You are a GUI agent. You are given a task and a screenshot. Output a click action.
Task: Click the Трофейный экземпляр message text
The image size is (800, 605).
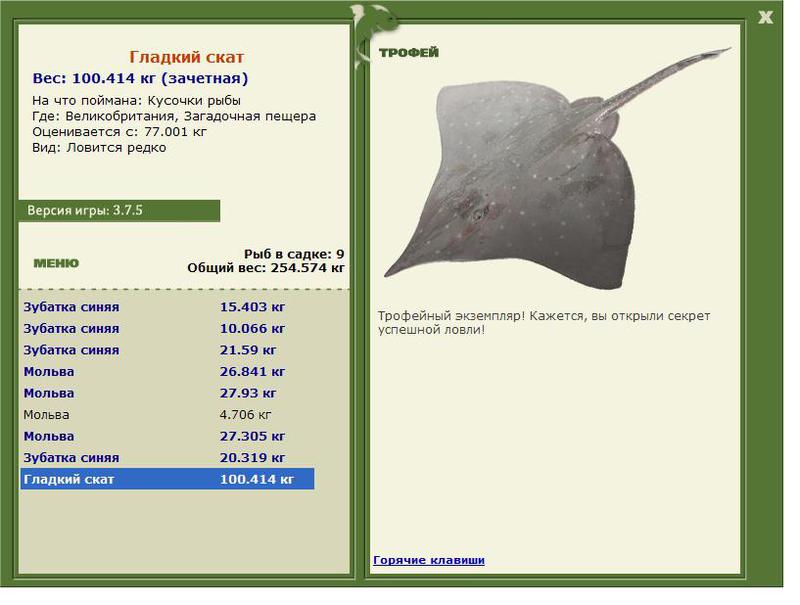(544, 322)
